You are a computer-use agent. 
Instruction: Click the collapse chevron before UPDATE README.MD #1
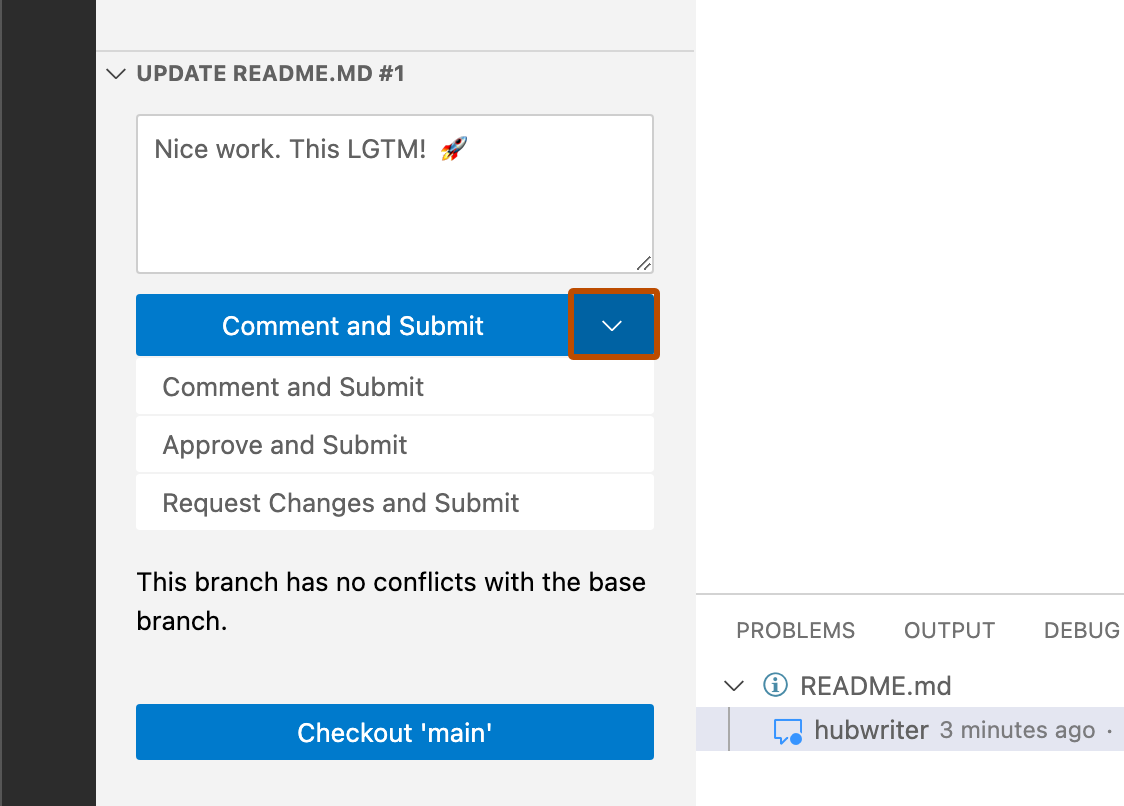point(115,73)
